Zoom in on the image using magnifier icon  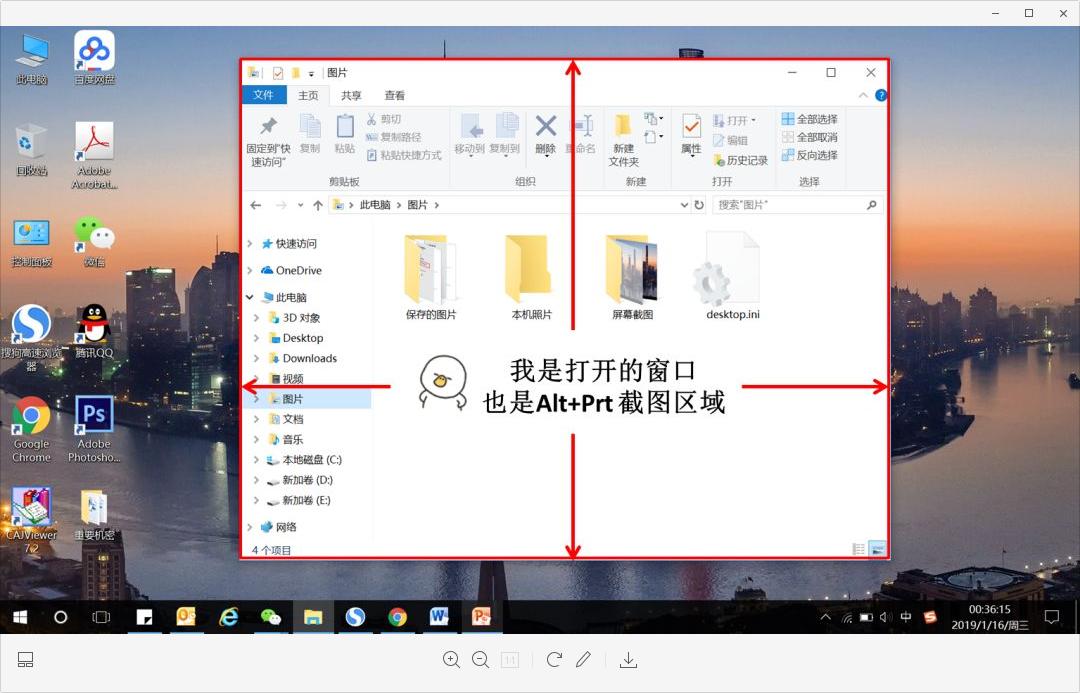(x=451, y=660)
